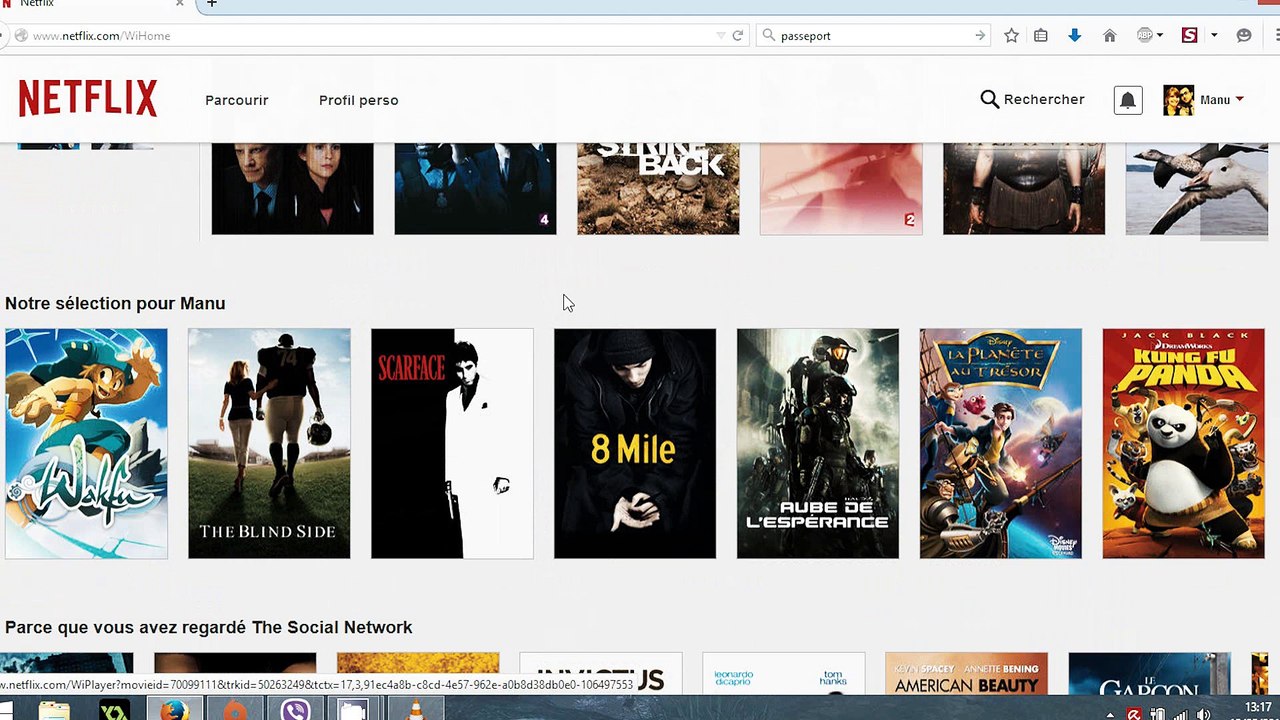This screenshot has height=720, width=1280.
Task: Click the green X taskbar application icon
Action: [x=115, y=710]
